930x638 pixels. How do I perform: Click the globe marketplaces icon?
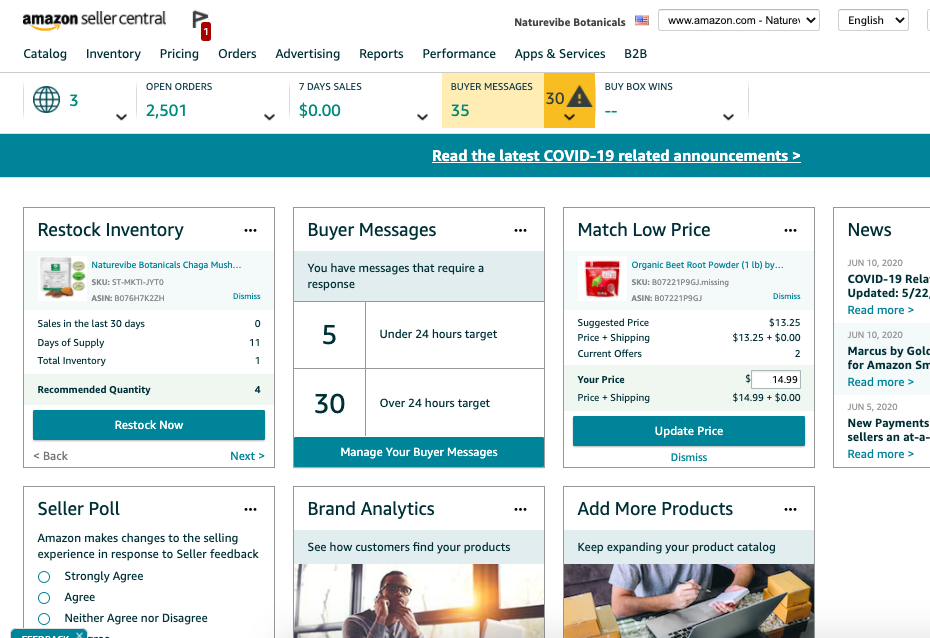coord(46,100)
